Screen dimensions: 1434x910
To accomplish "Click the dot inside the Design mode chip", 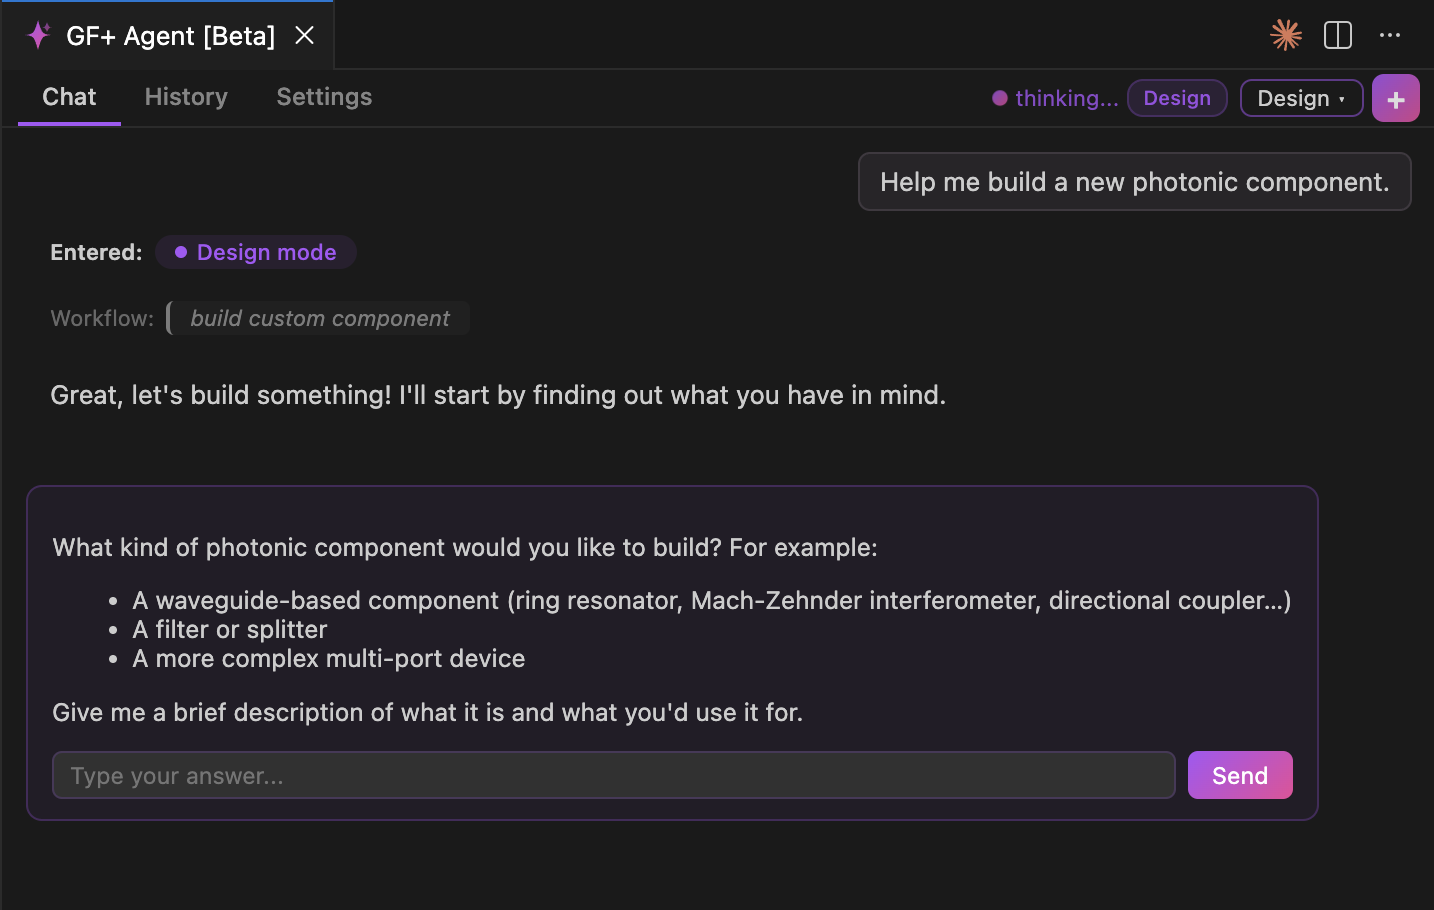I will pyautogui.click(x=180, y=252).
